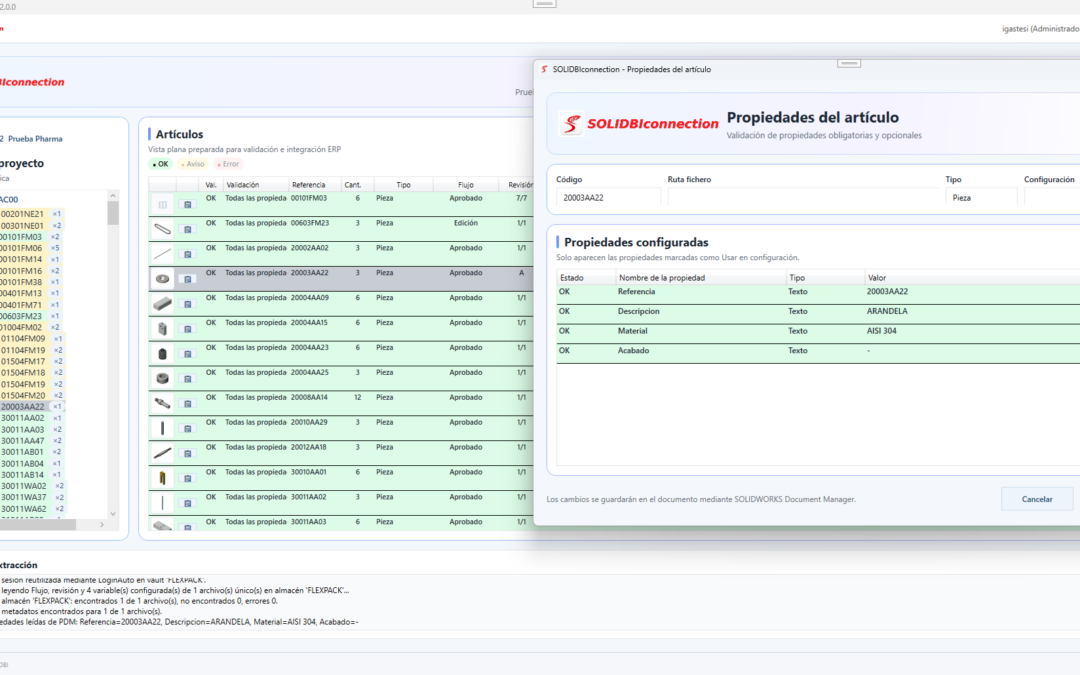Viewport: 1080px width, 675px height.
Task: Select the Material value AISI 304
Action: 882,331
